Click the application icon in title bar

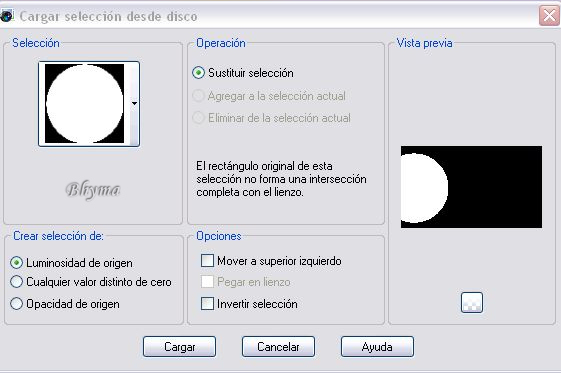(6, 16)
